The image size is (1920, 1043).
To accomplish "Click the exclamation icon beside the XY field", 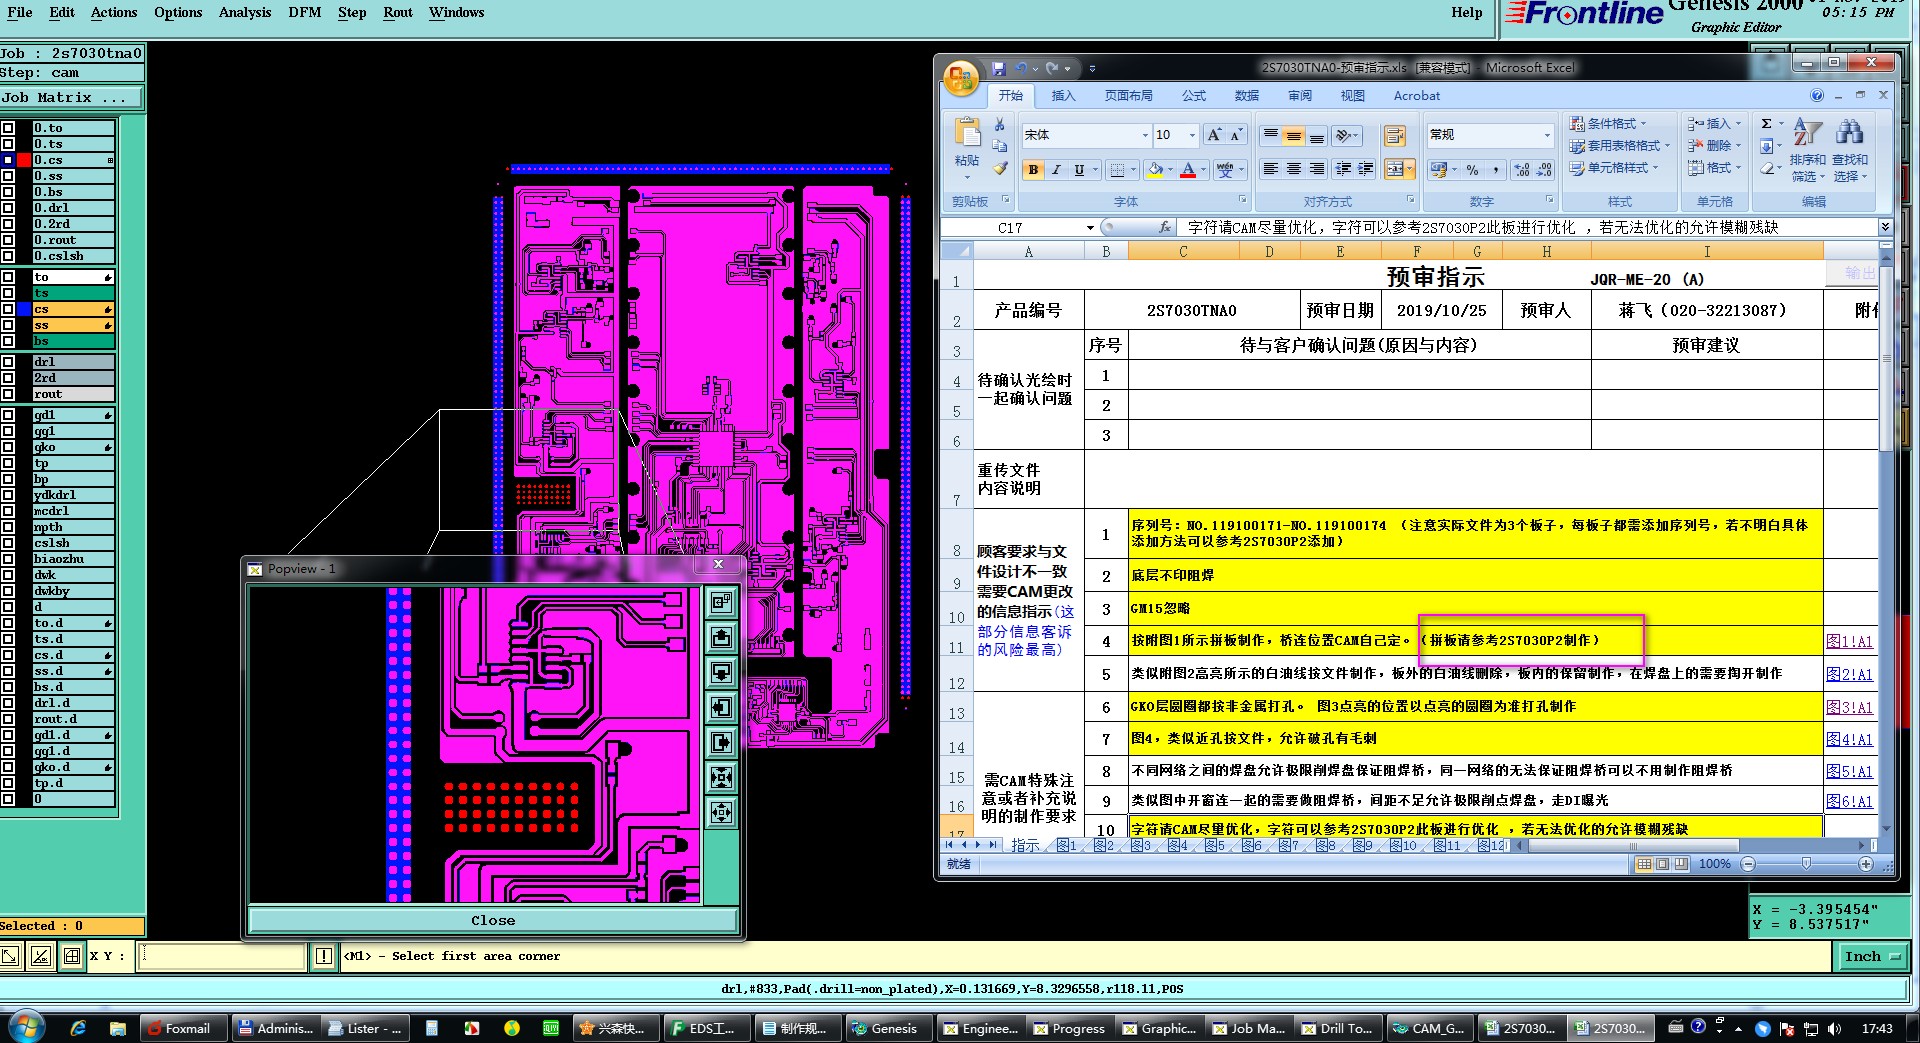I will coord(324,956).
